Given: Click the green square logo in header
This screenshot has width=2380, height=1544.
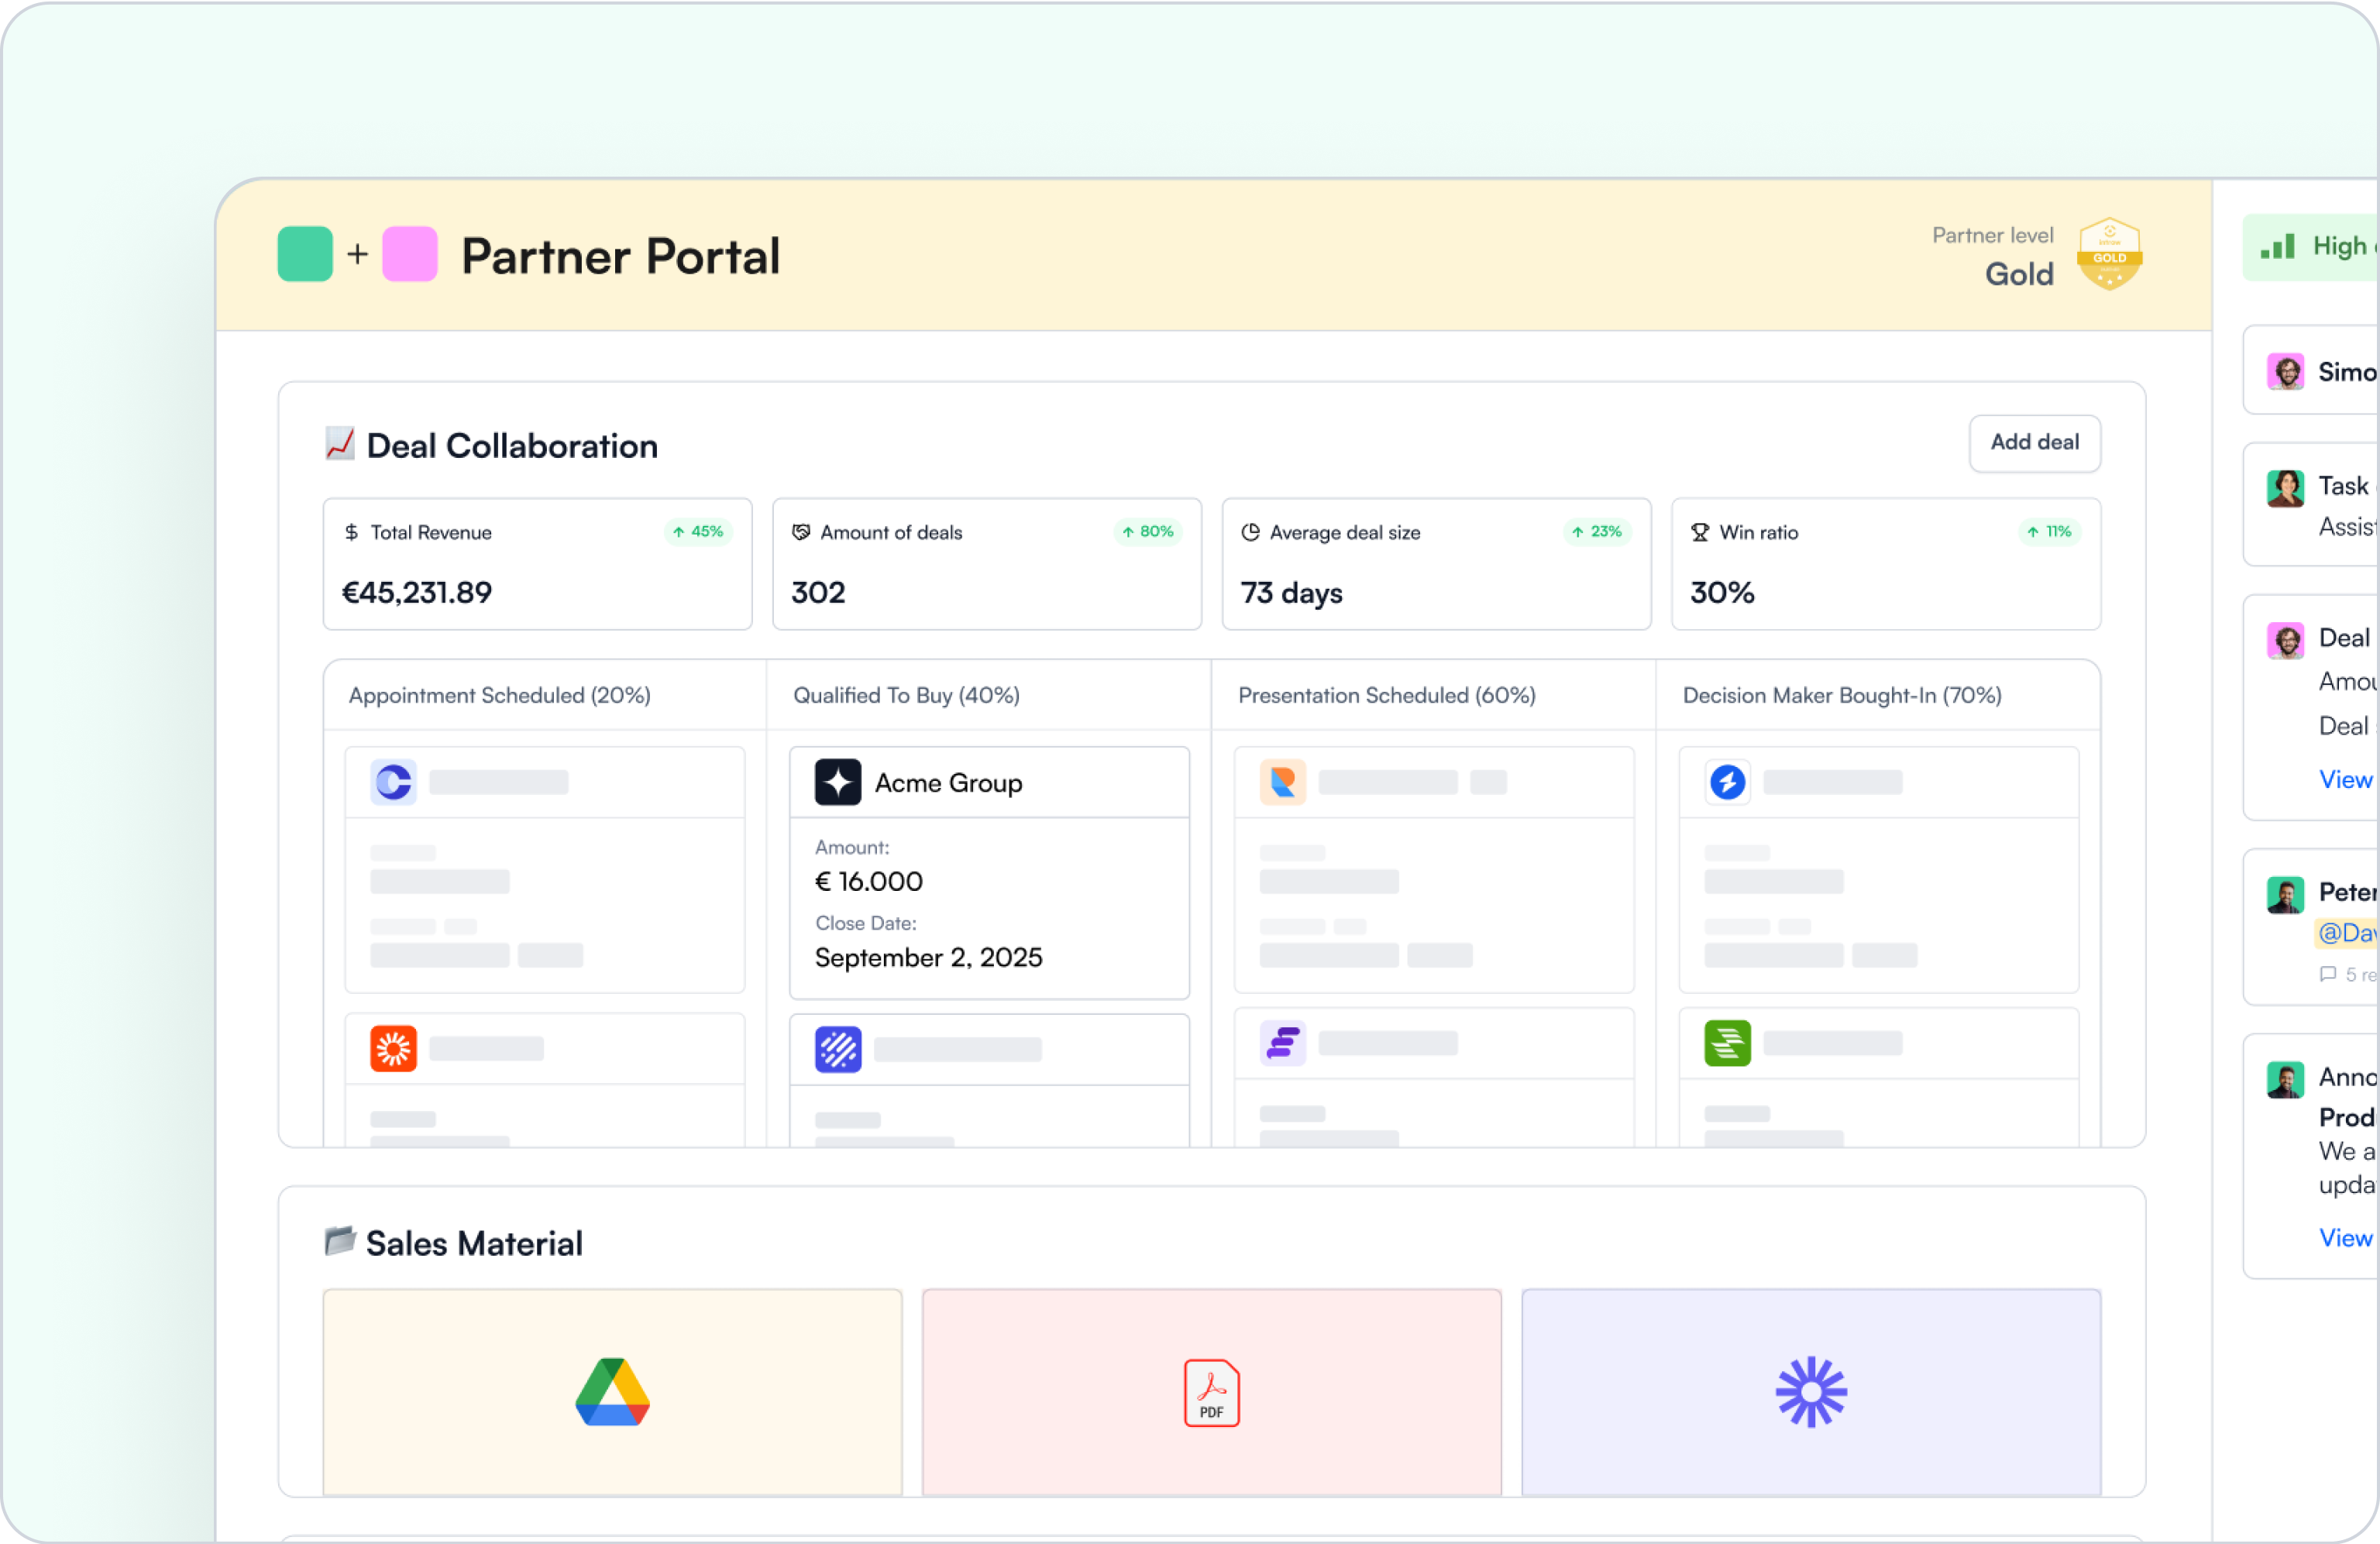Looking at the screenshot, I should click(x=305, y=254).
